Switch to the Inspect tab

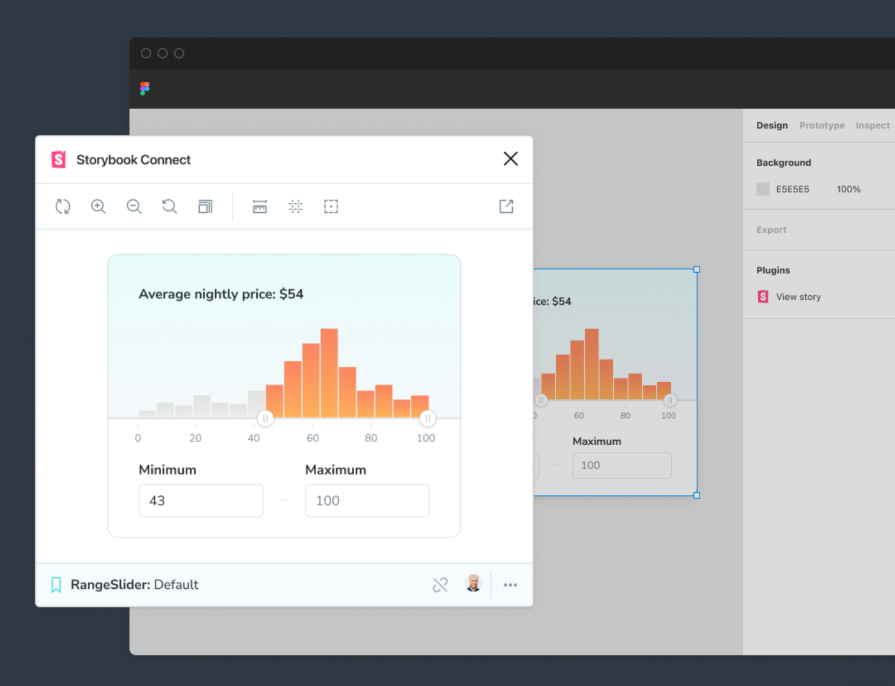click(x=872, y=125)
